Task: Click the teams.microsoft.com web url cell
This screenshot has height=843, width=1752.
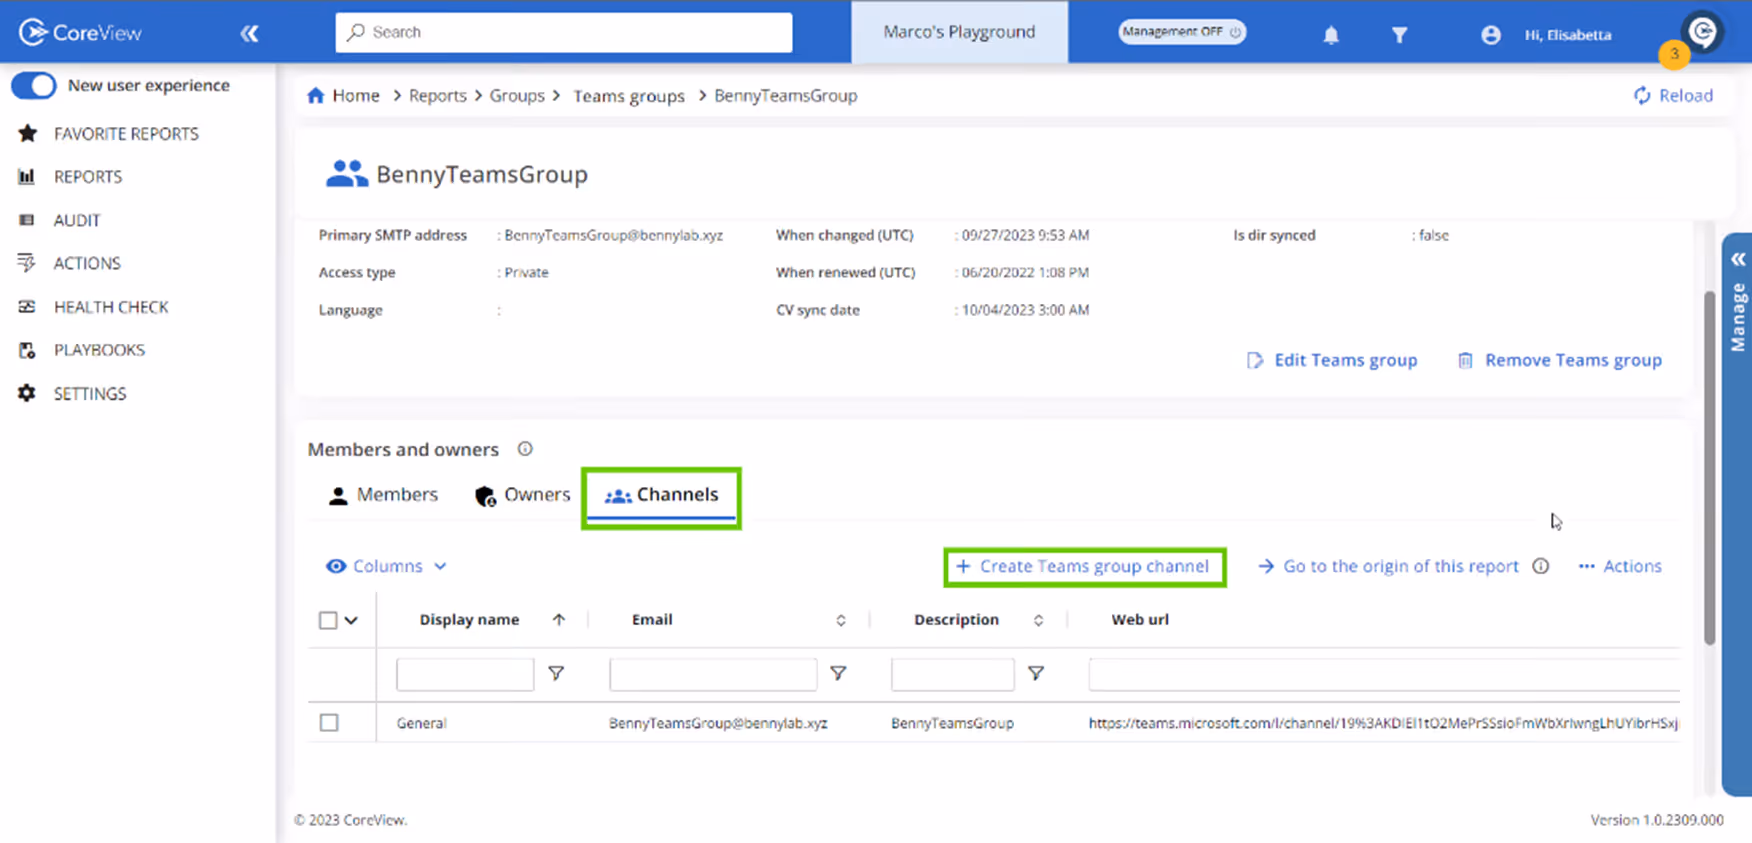Action: [1384, 723]
